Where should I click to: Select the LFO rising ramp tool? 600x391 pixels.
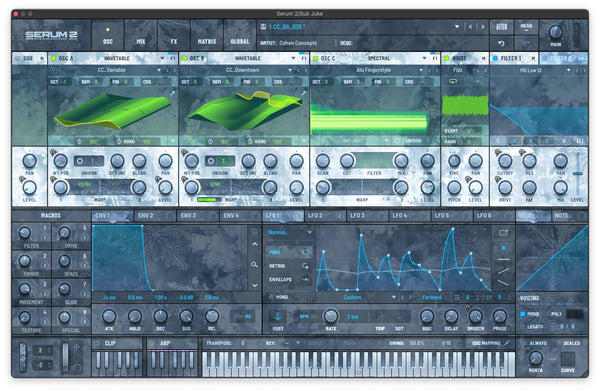(x=503, y=271)
